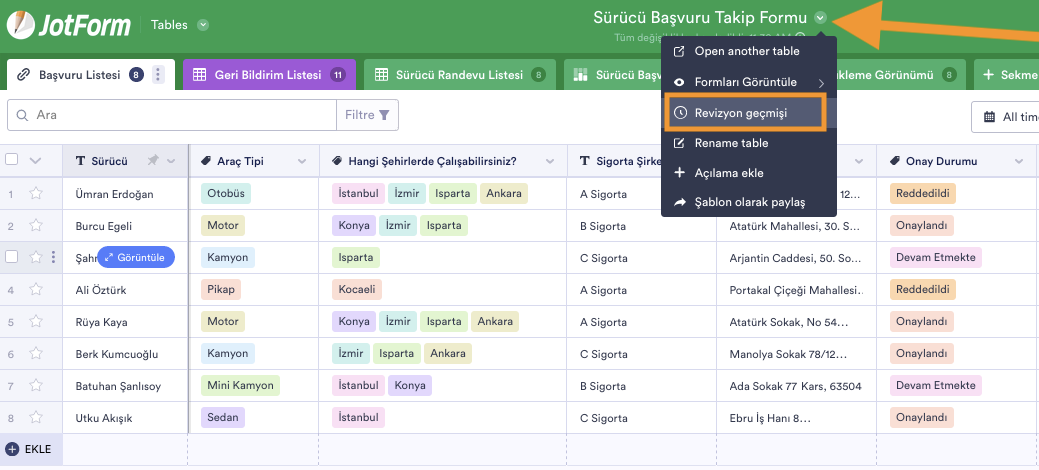The image size is (1039, 470).
Task: Star the Ali Öztürk row
Action: pyautogui.click(x=37, y=290)
